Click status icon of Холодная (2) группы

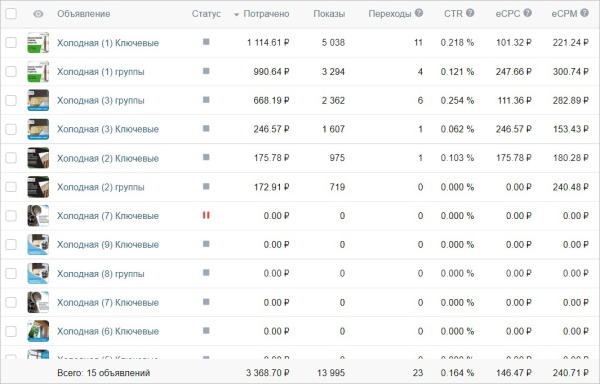point(206,186)
